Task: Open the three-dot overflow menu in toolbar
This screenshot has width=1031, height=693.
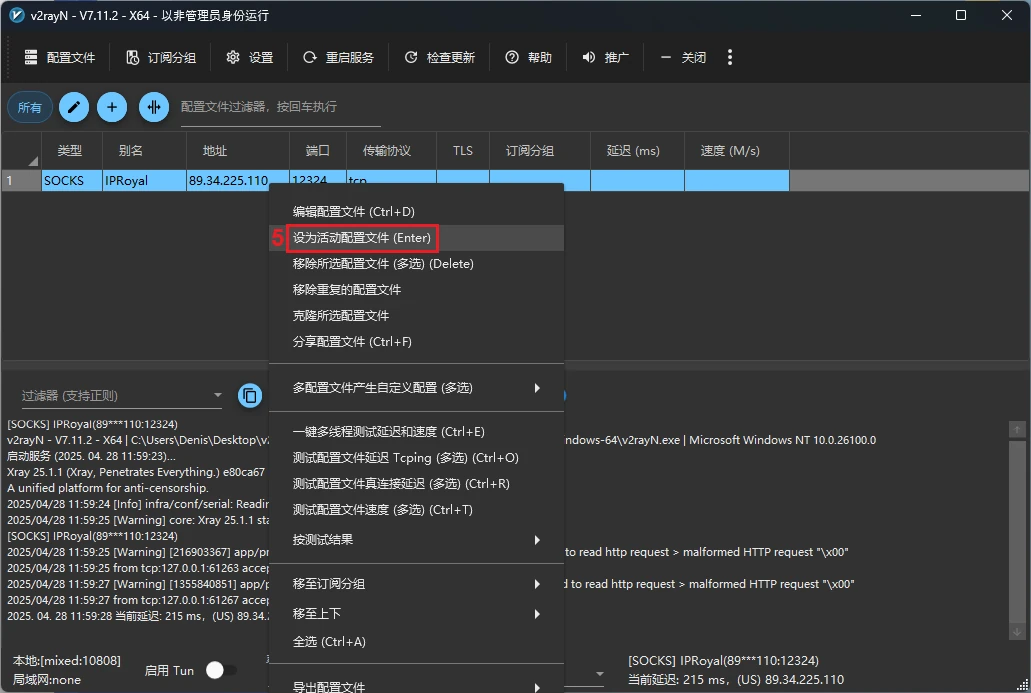Action: tap(730, 57)
